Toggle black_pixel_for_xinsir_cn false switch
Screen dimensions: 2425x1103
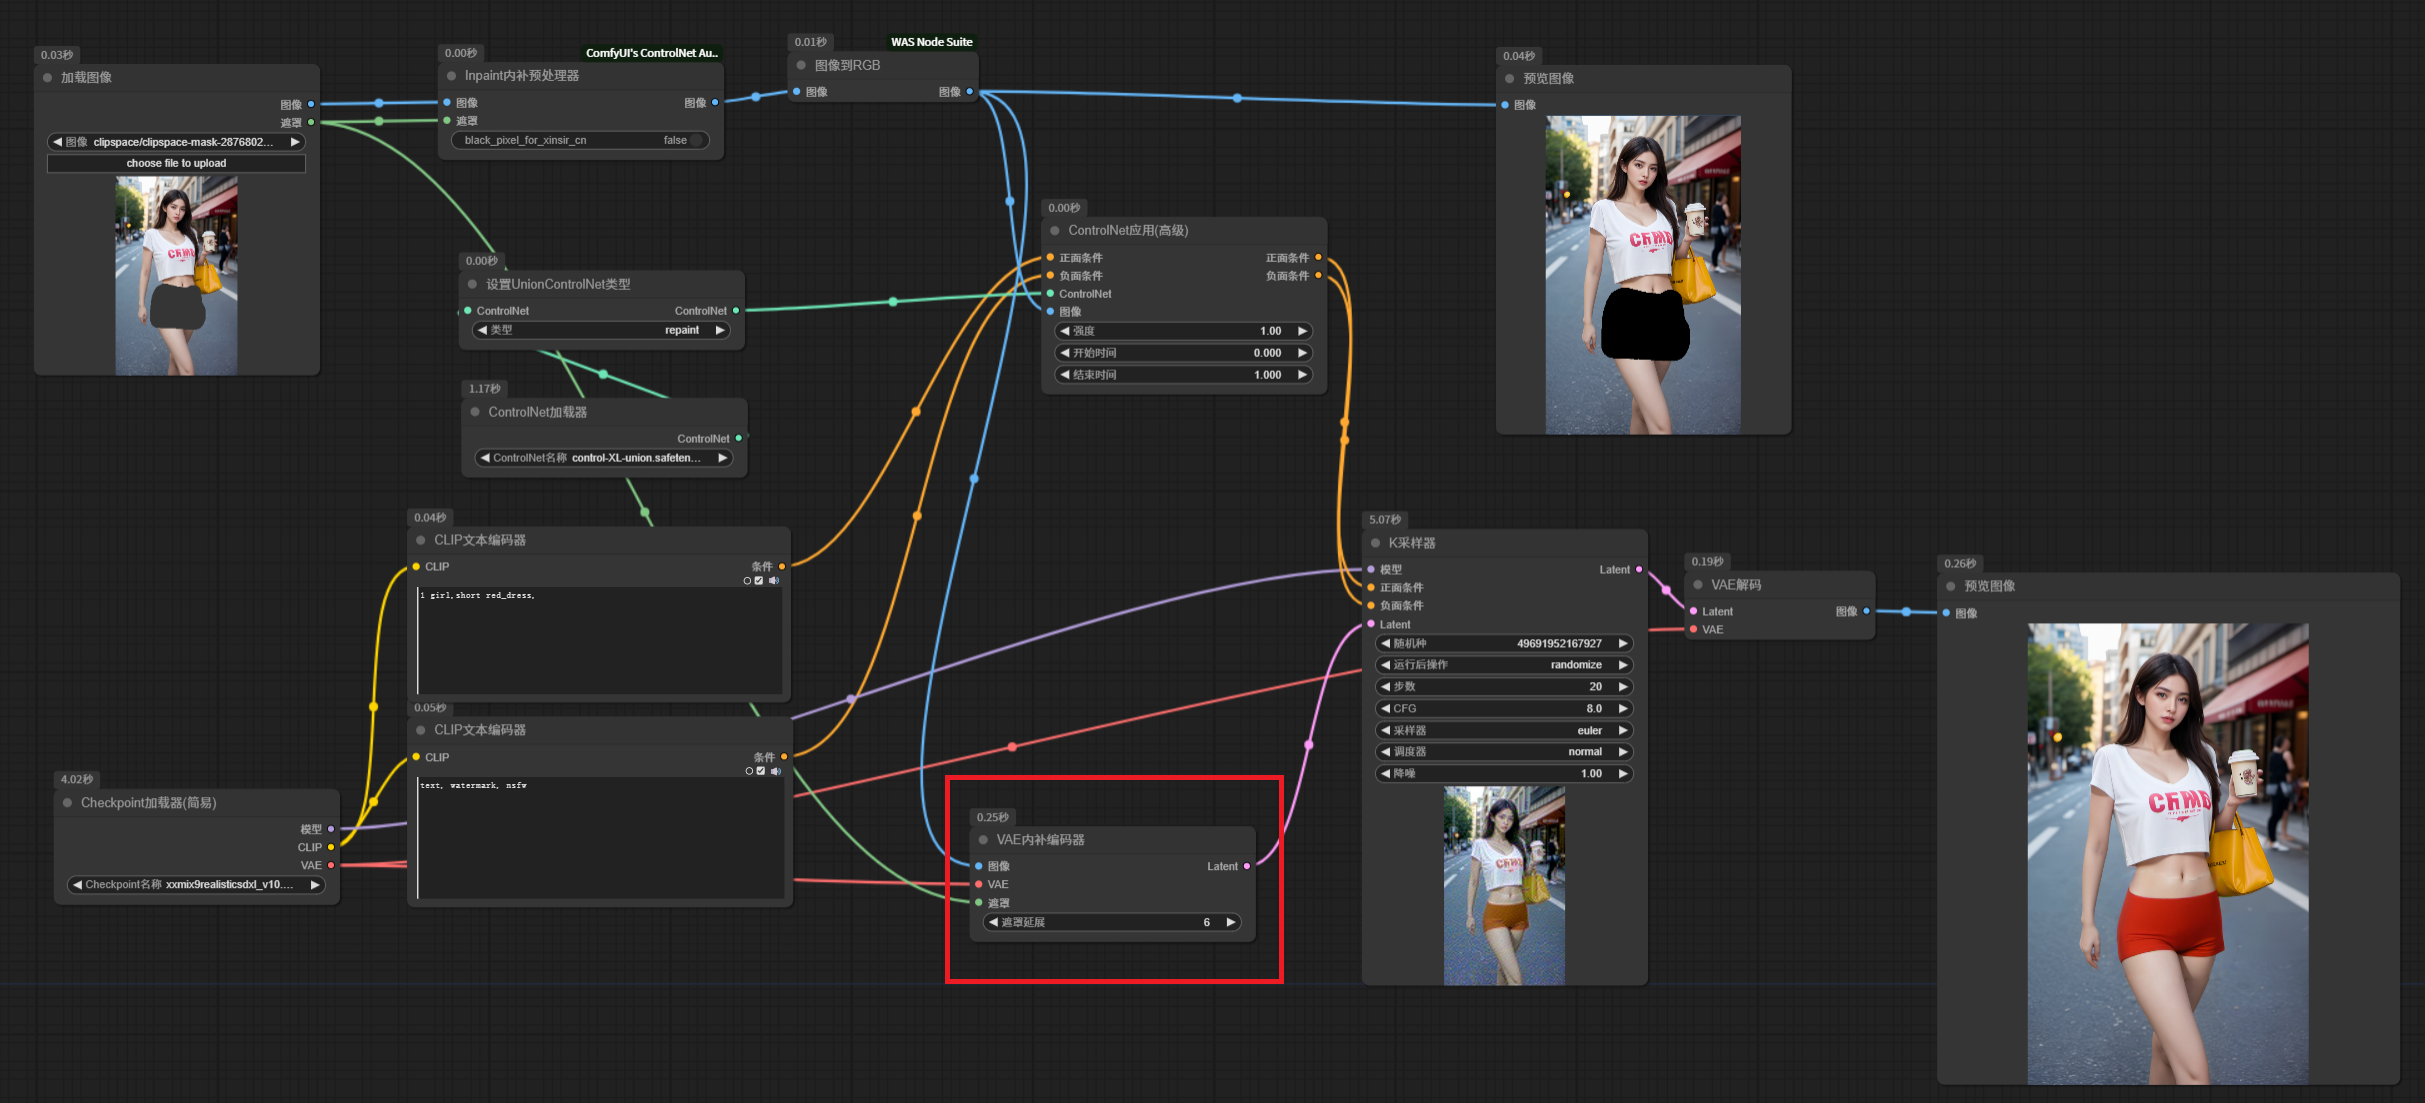[x=697, y=140]
